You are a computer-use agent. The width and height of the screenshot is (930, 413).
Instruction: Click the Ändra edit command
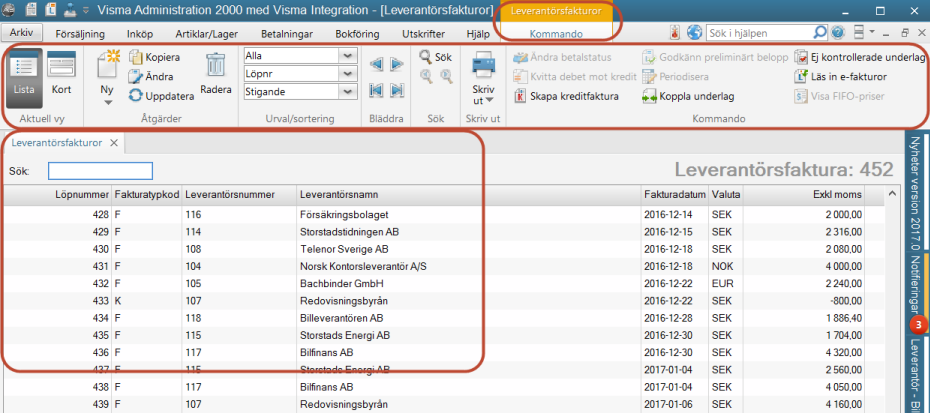click(x=151, y=77)
